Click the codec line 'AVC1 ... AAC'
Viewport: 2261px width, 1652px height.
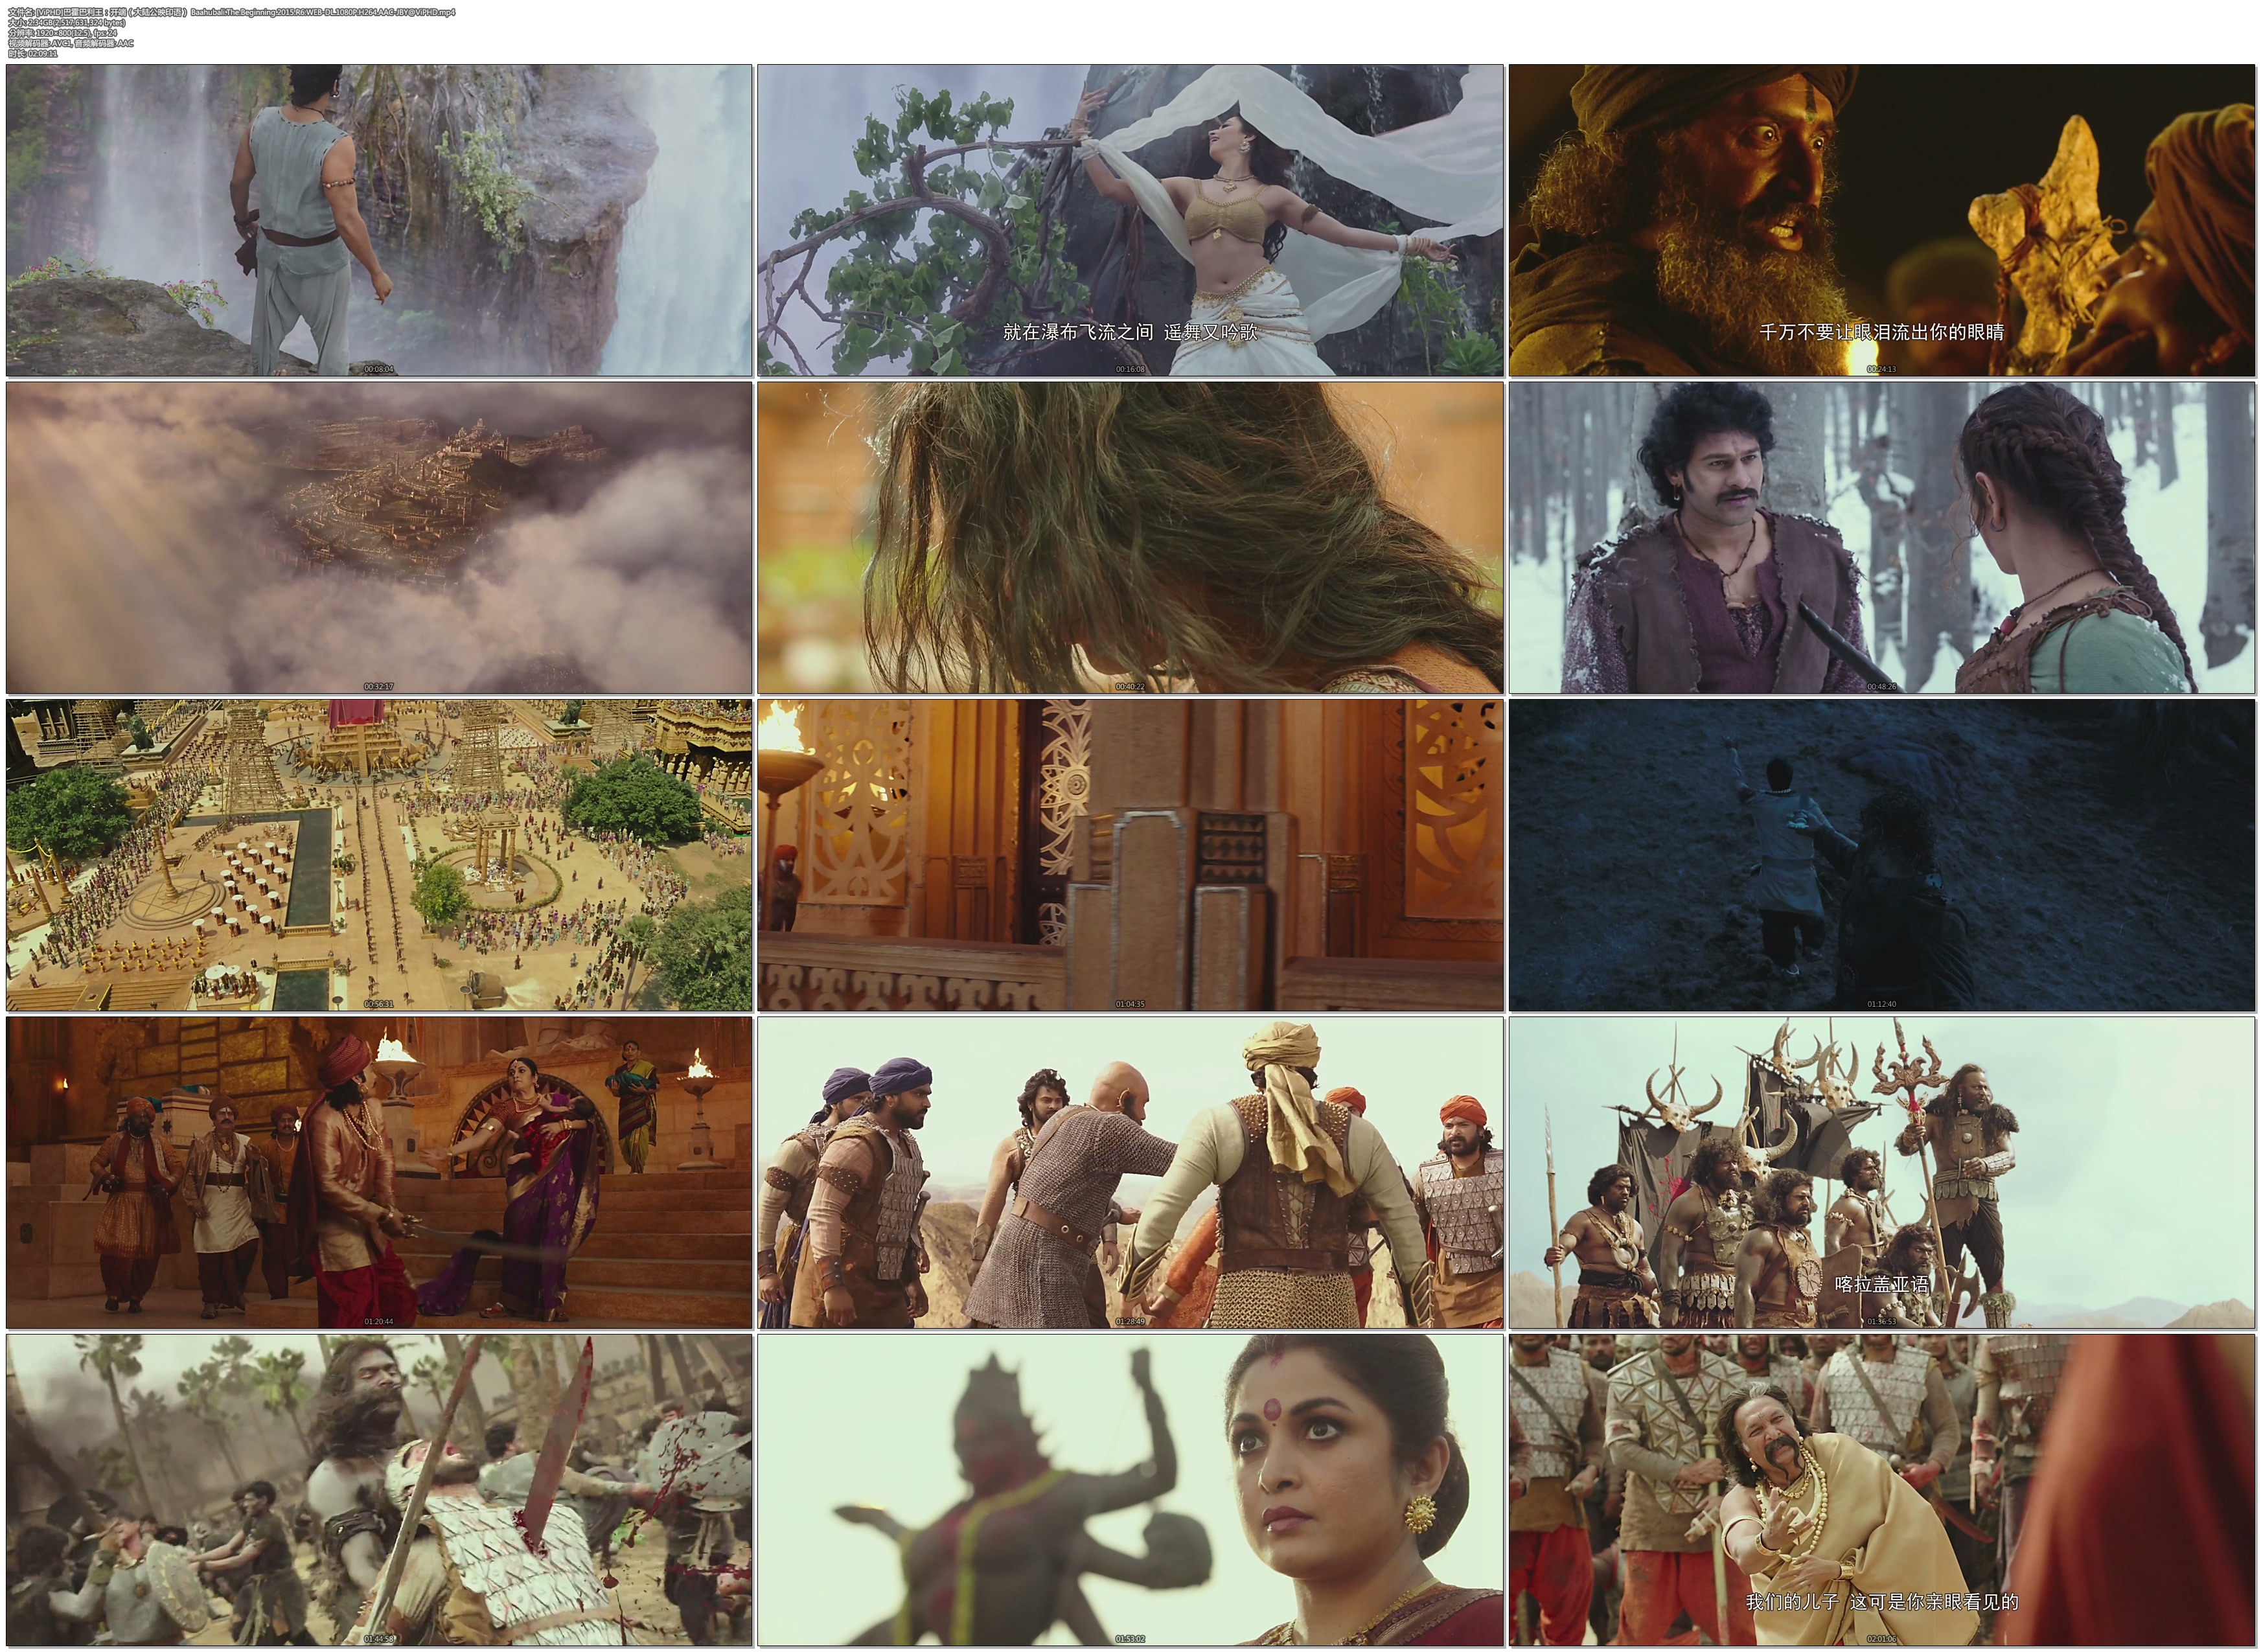click(x=70, y=43)
